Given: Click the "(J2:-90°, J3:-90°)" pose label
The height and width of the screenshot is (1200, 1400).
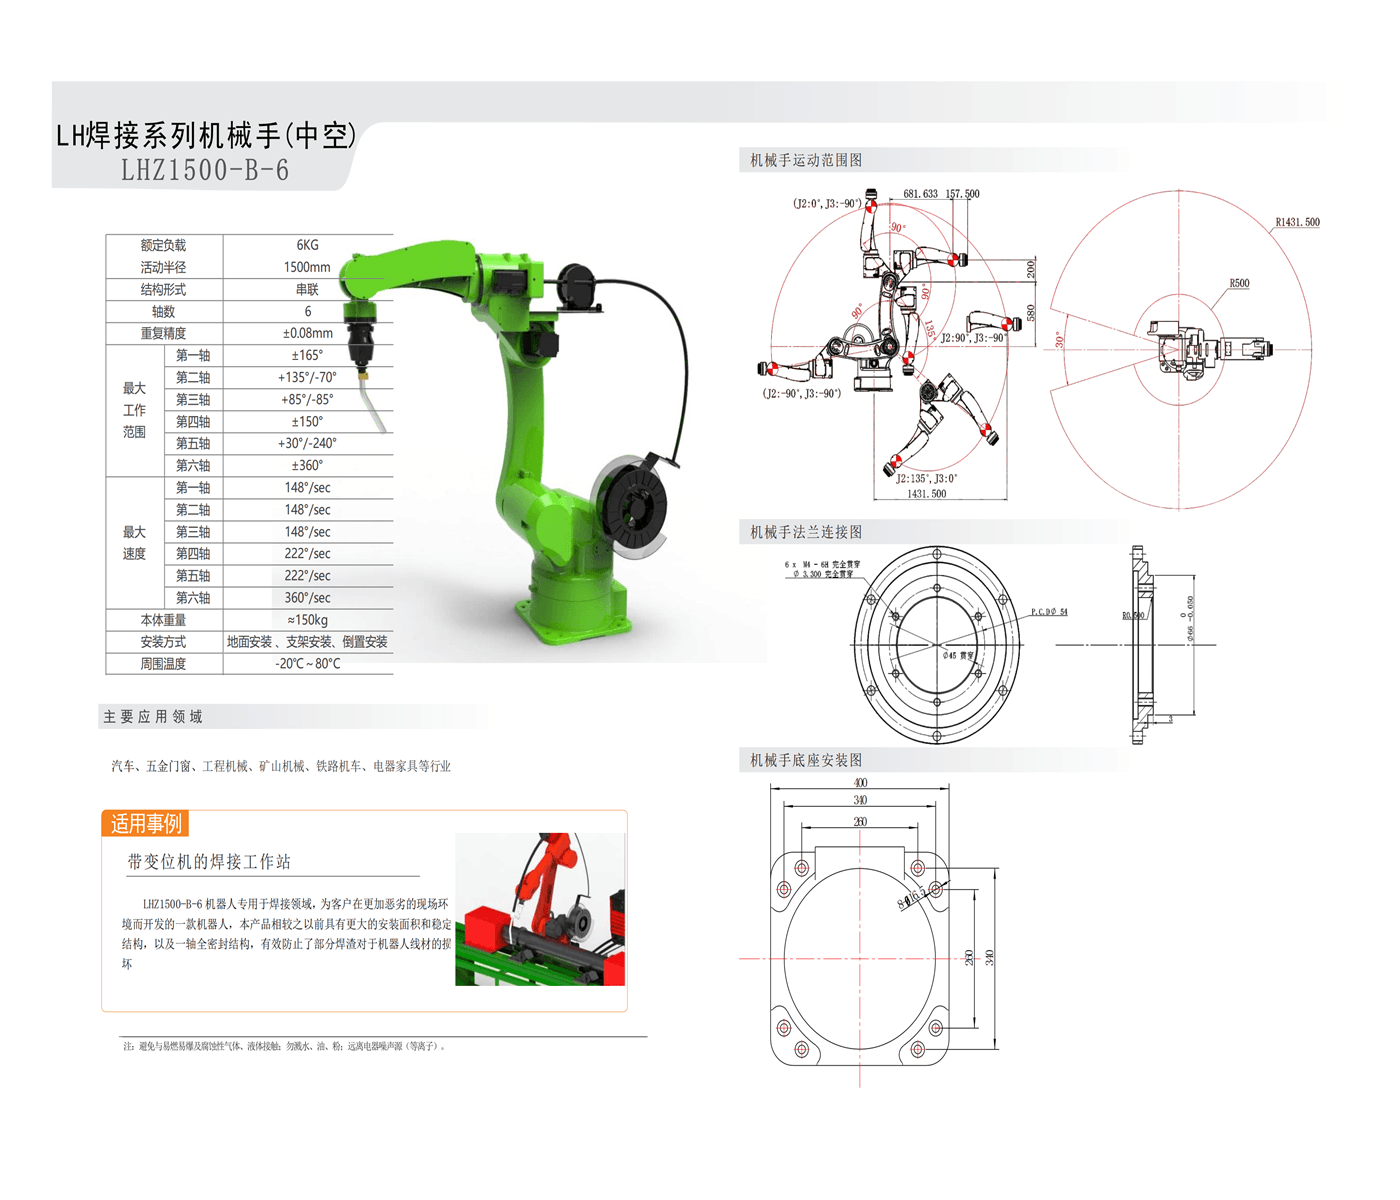Looking at the screenshot, I should pyautogui.click(x=801, y=393).
